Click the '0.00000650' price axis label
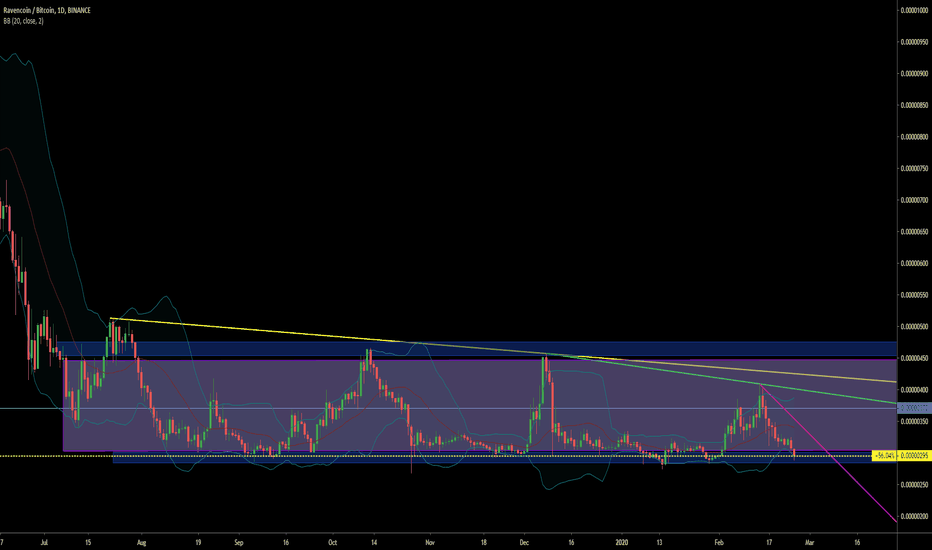Screen dimensions: 932x550 pos(914,231)
